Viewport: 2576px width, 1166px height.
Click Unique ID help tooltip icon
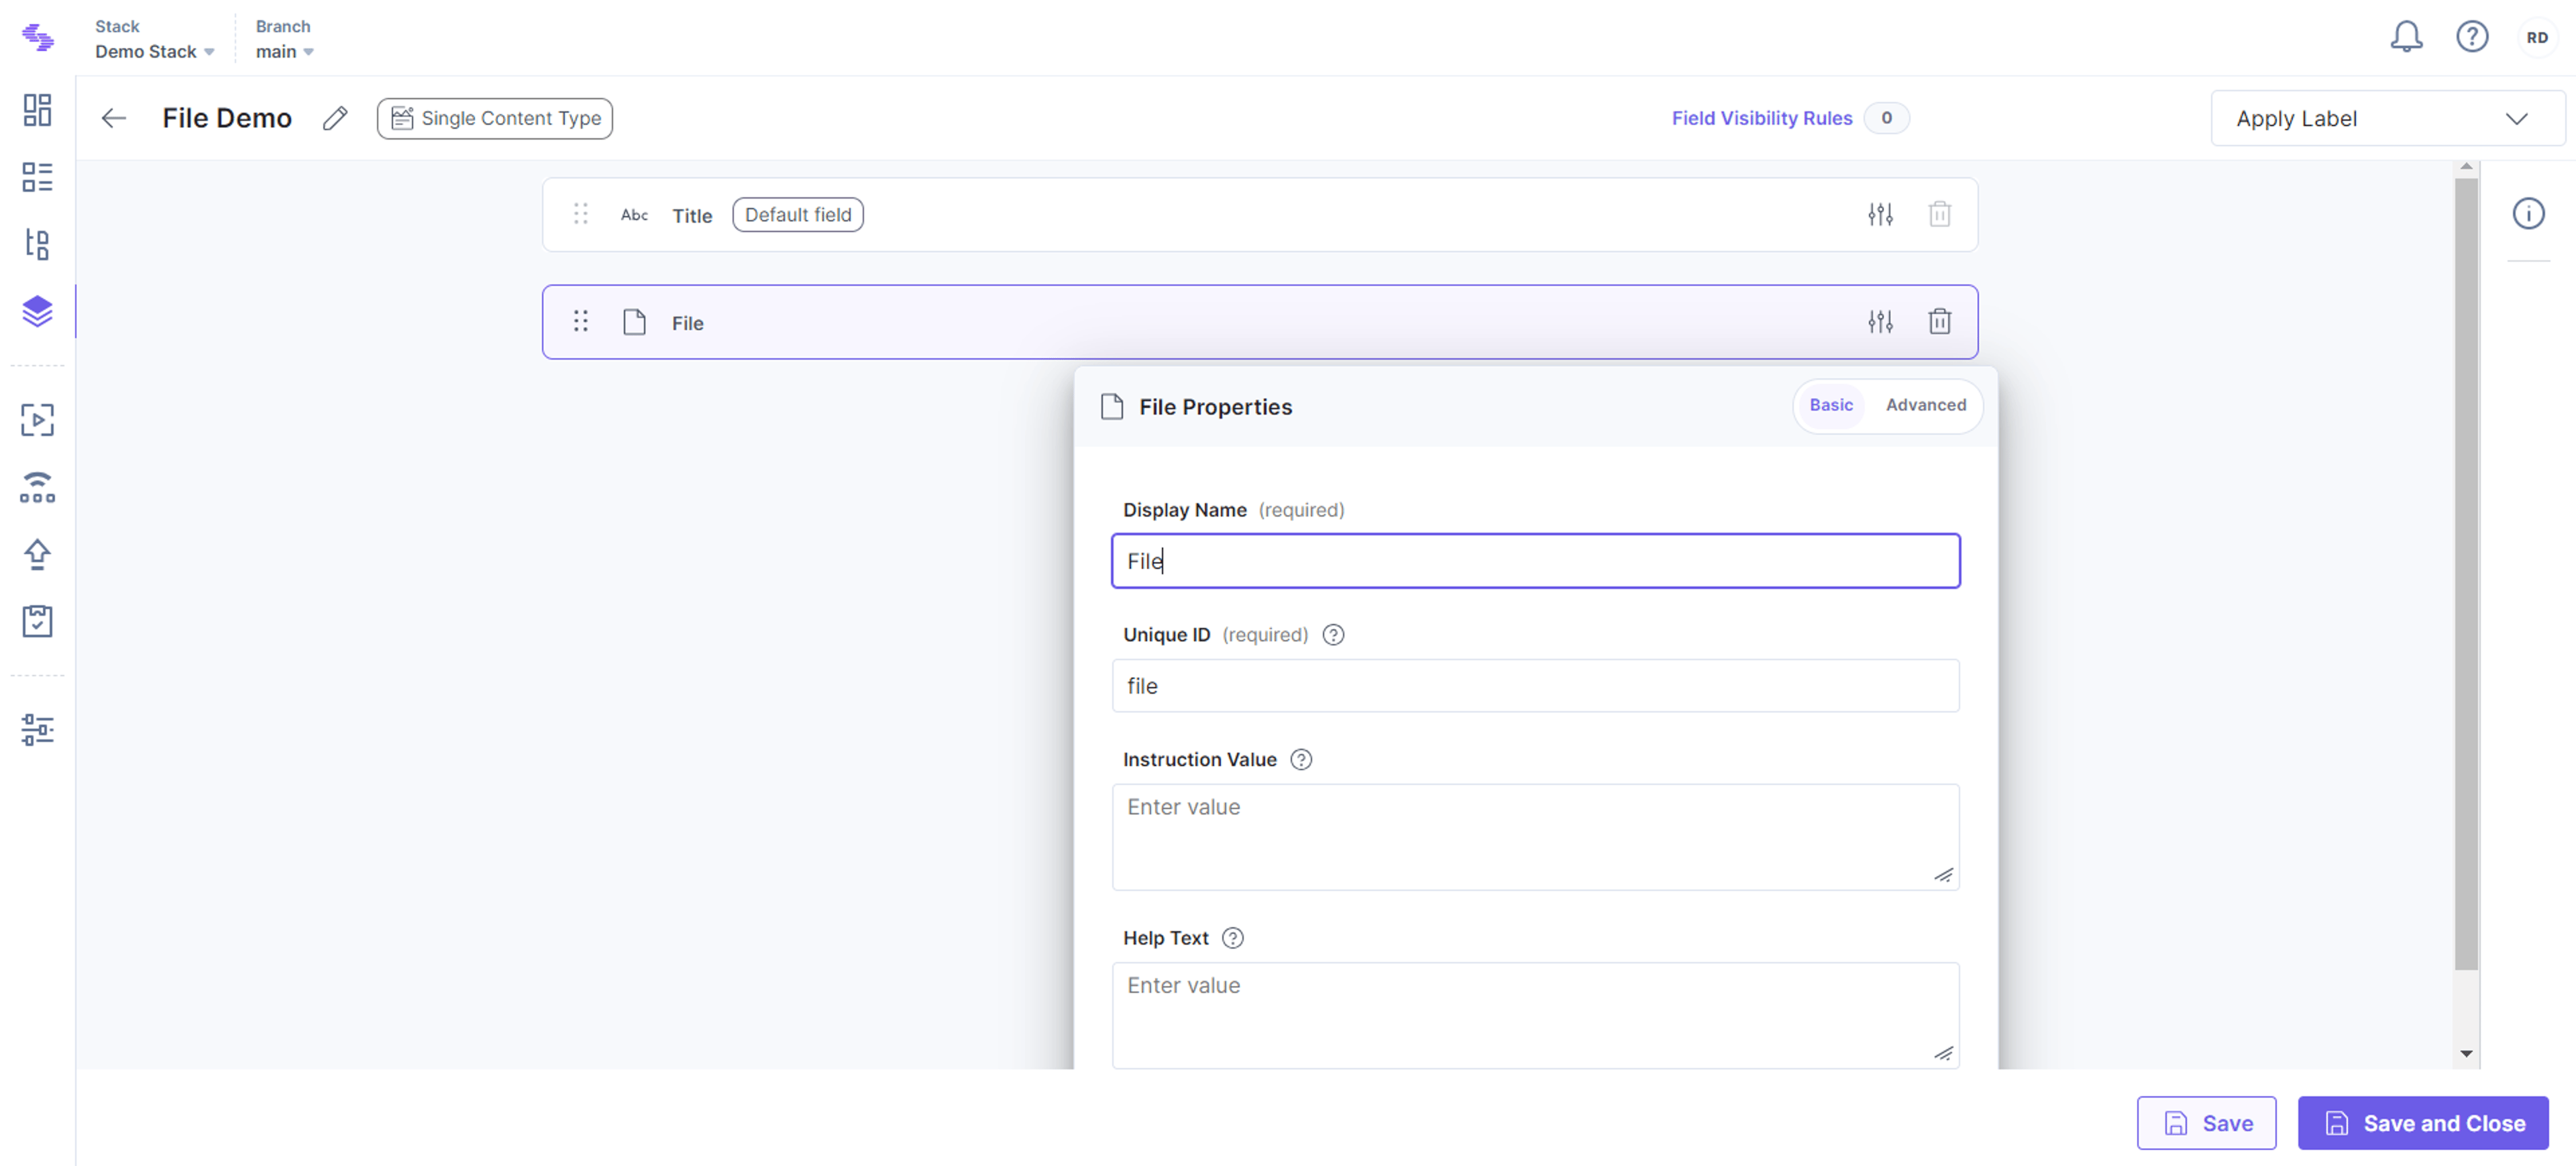1333,635
